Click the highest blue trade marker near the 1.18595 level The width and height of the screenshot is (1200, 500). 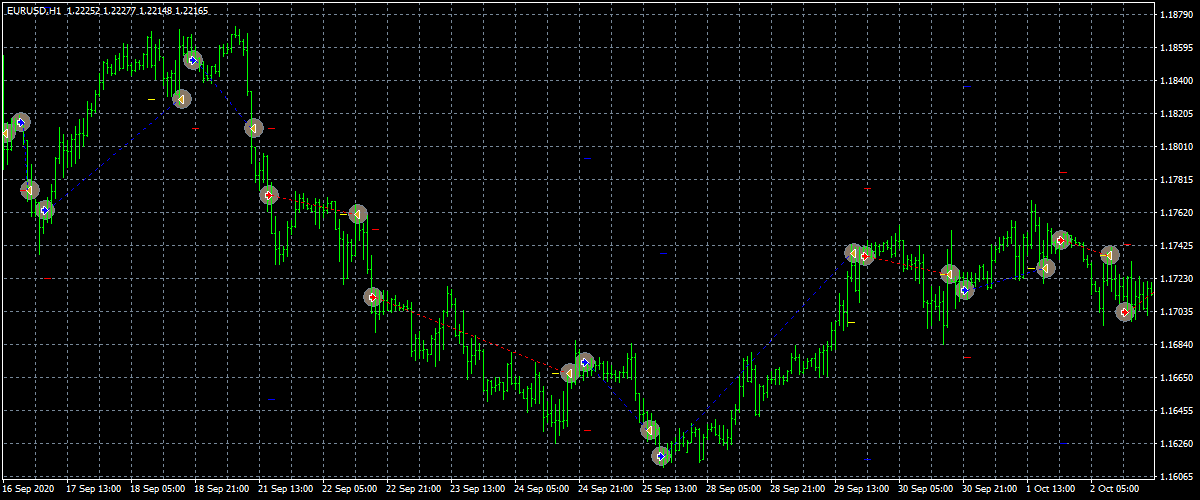tap(193, 61)
